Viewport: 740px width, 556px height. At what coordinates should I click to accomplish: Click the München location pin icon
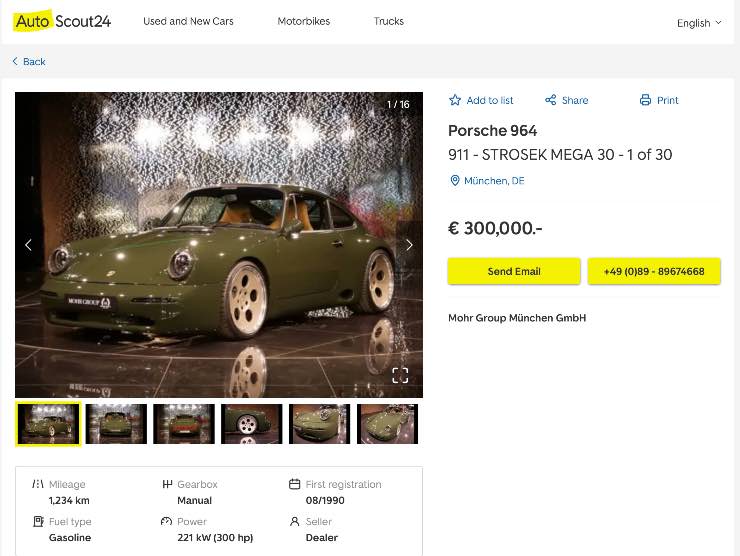(455, 181)
